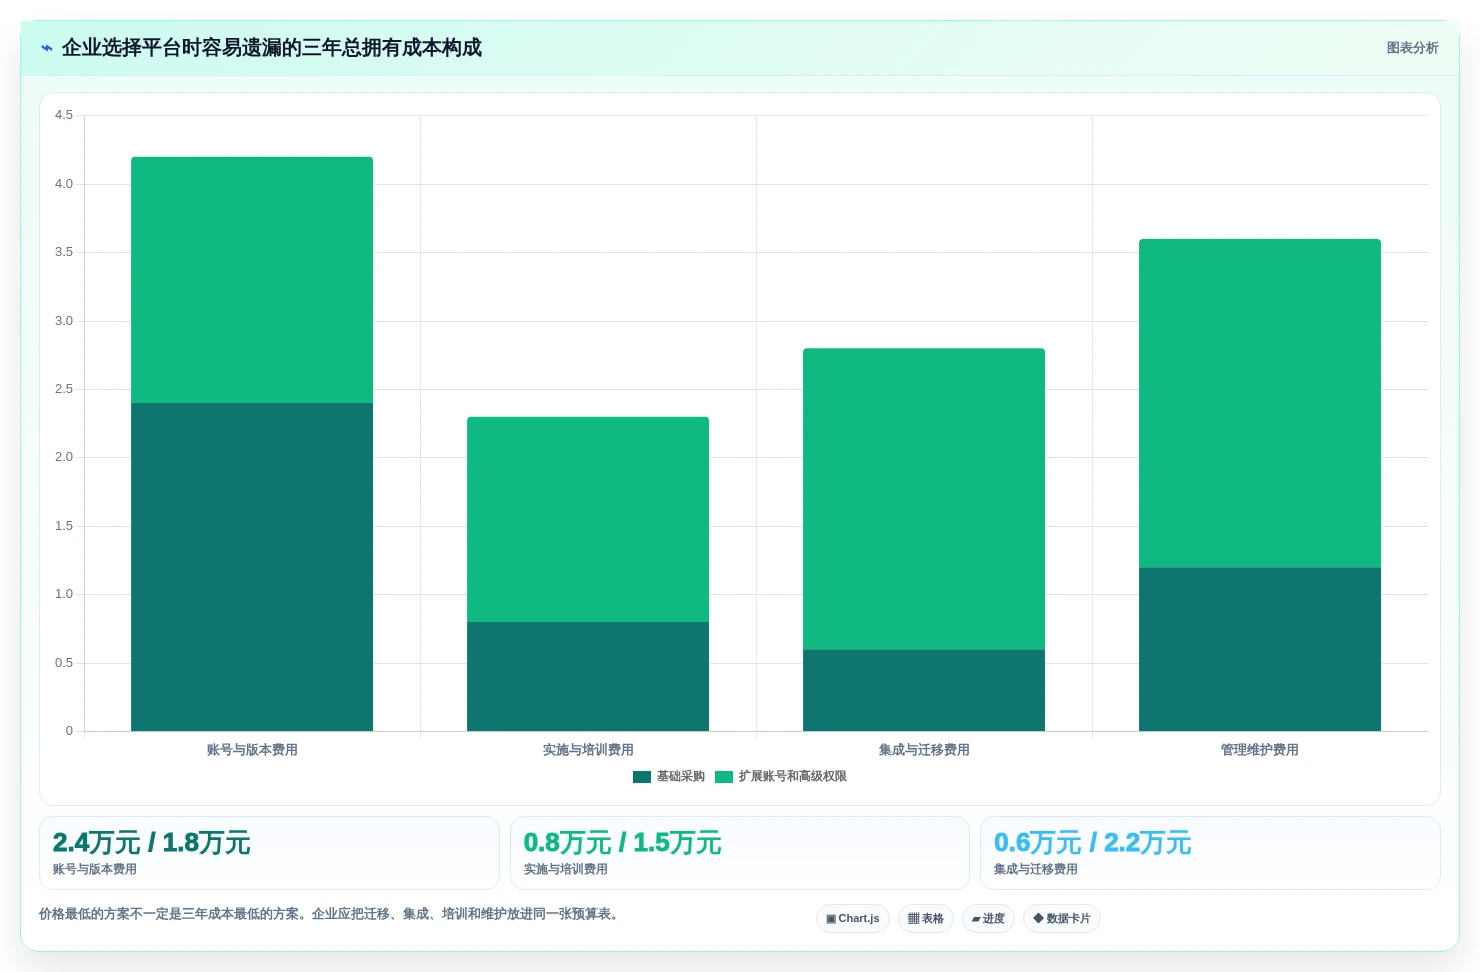This screenshot has width=1480, height=972.
Task: Select the 数据卡片 tag chip
Action: click(1062, 918)
